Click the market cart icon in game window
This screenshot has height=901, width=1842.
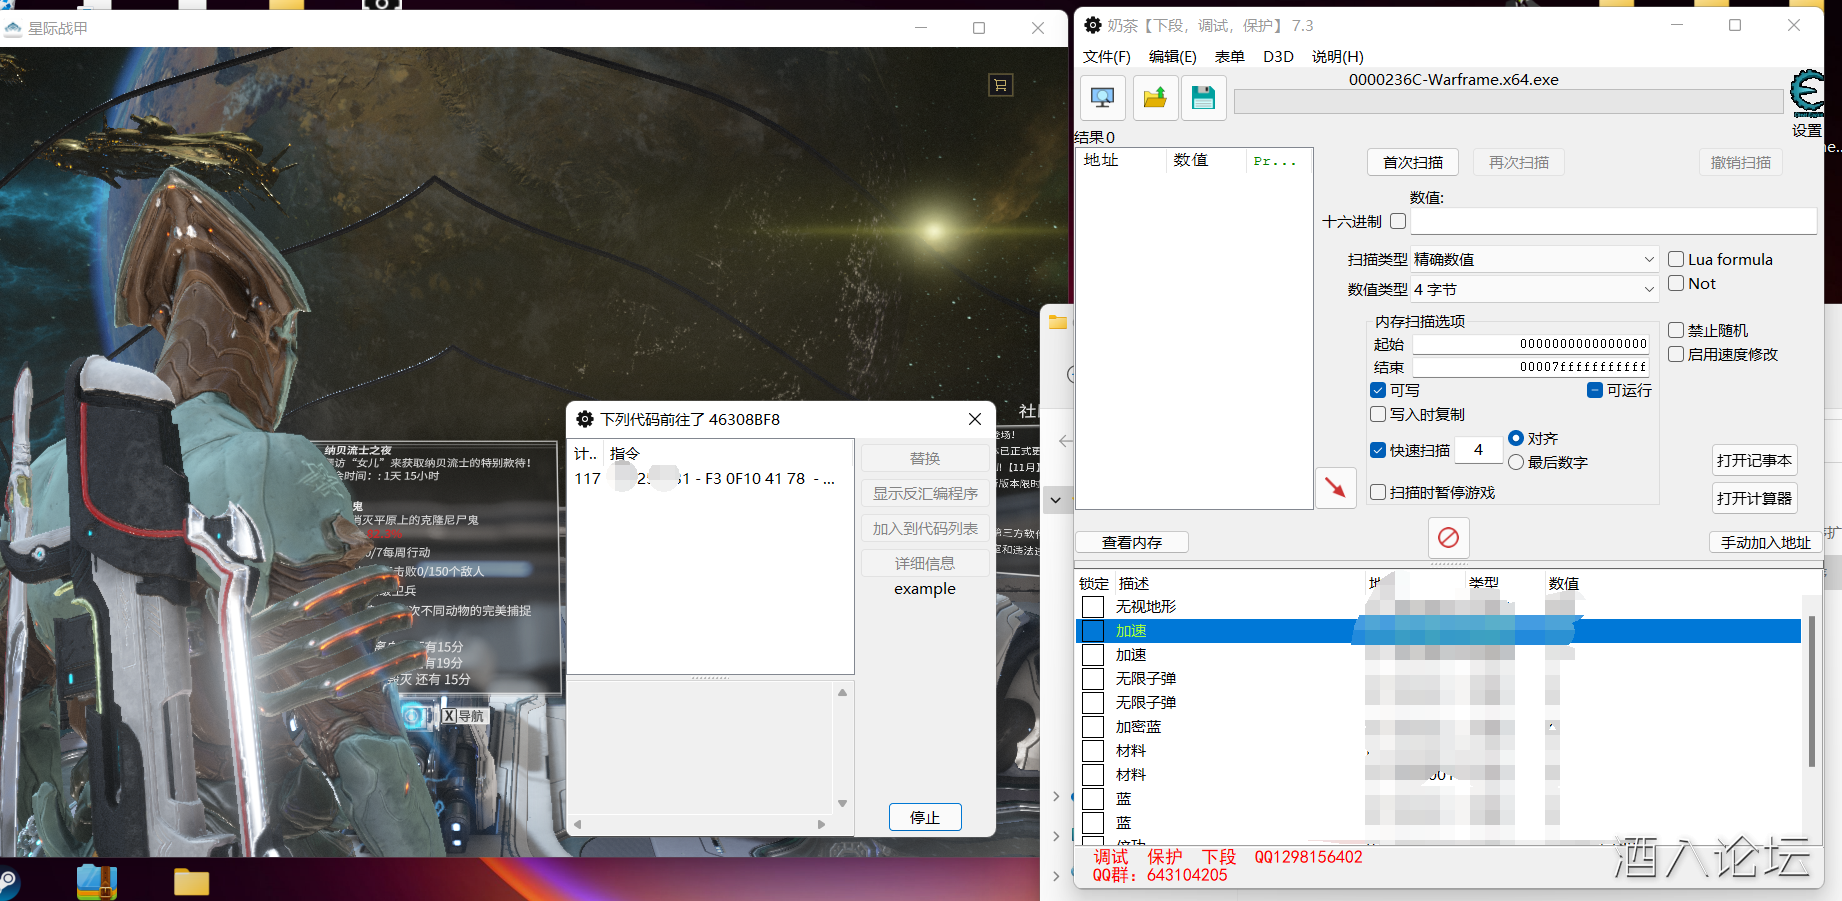coord(1000,85)
